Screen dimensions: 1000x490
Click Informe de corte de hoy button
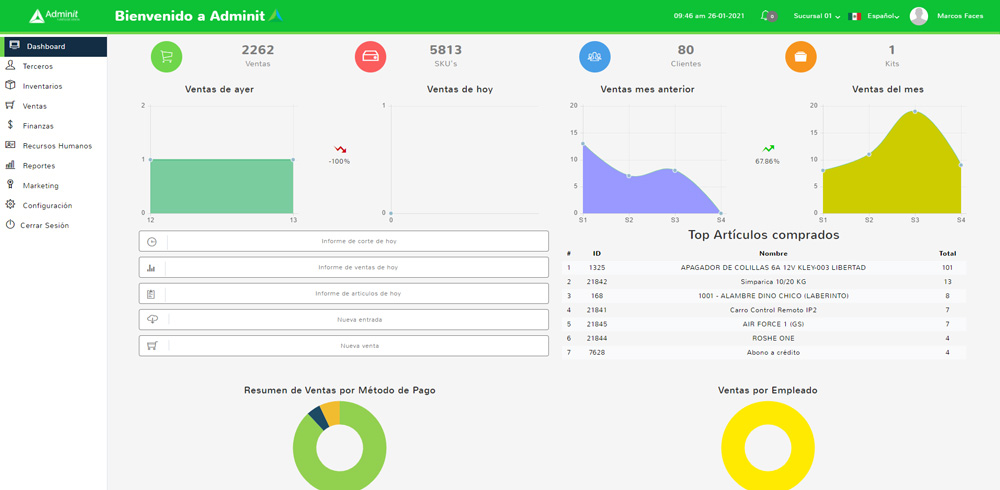click(344, 241)
